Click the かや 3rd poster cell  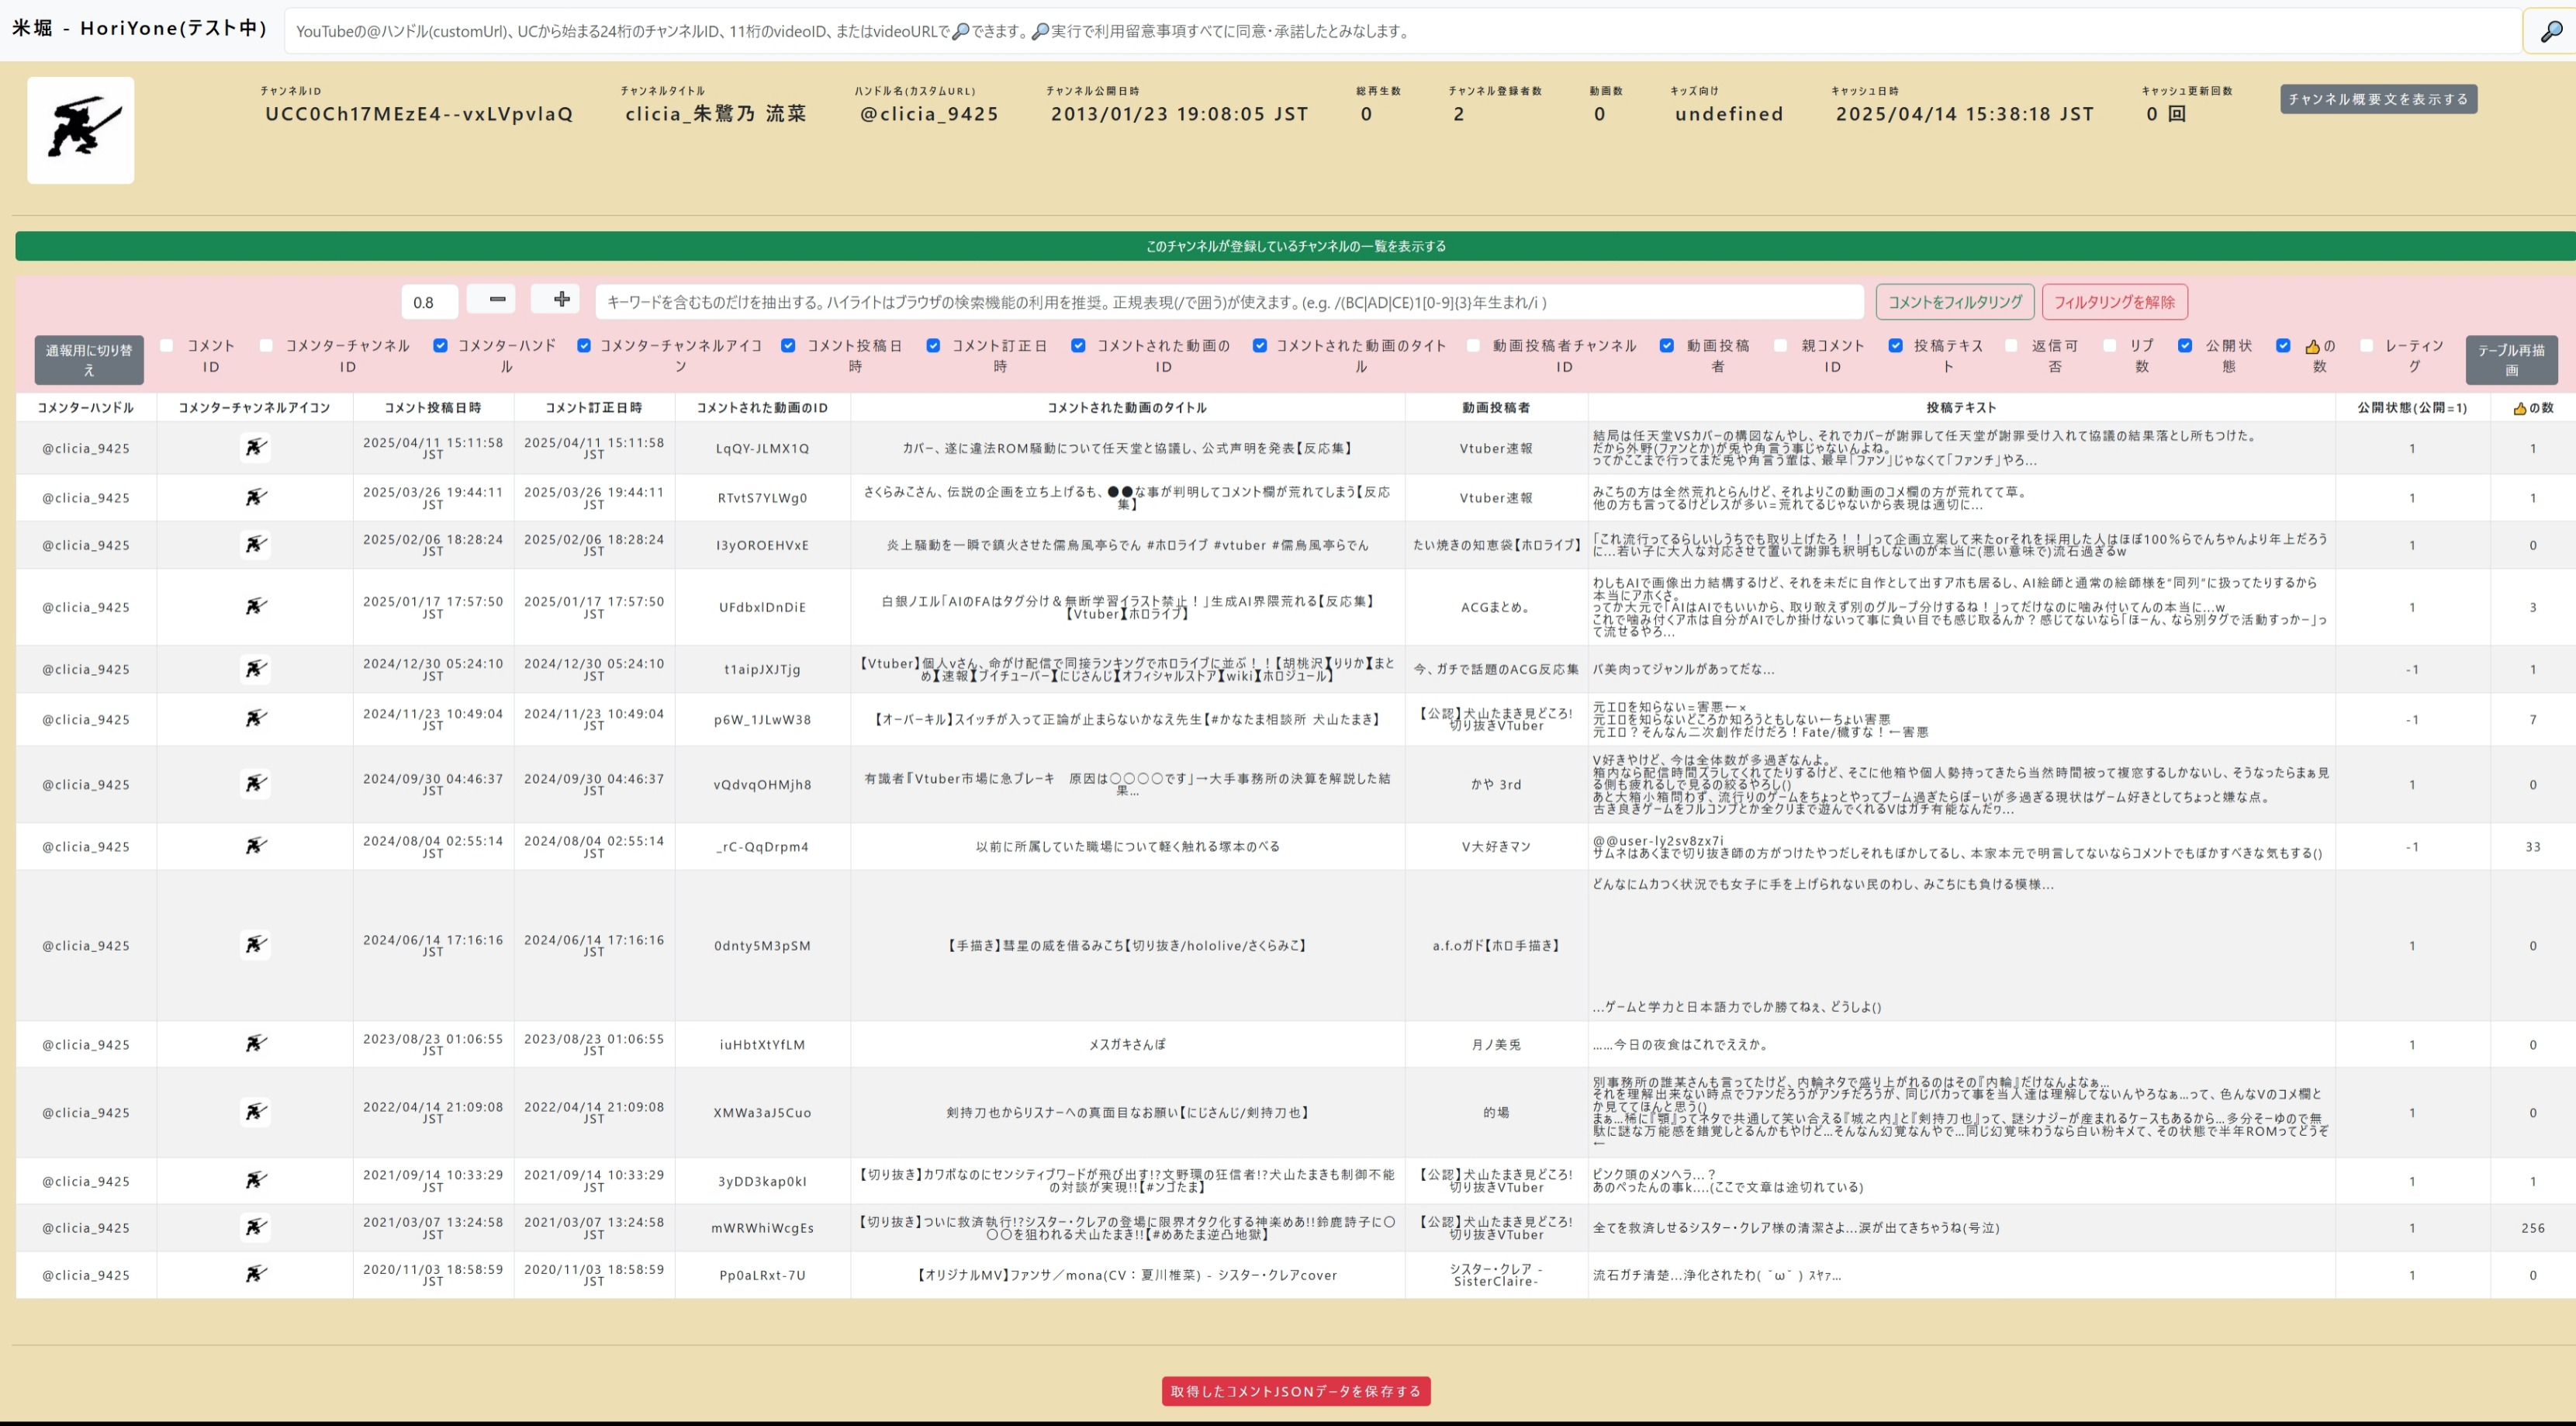pos(1496,784)
